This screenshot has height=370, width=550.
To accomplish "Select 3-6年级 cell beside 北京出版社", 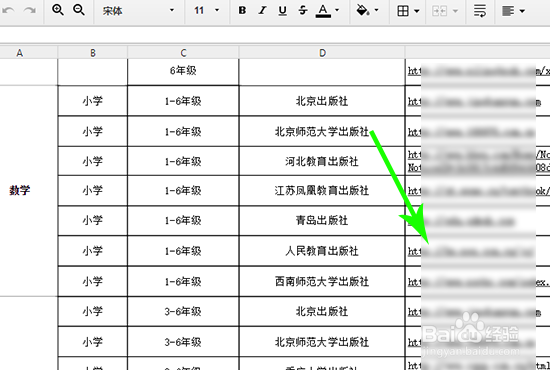I will (183, 311).
